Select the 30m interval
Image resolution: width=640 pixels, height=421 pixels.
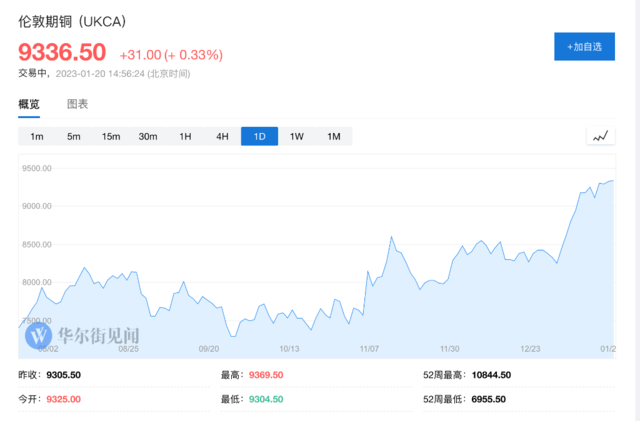[148, 136]
